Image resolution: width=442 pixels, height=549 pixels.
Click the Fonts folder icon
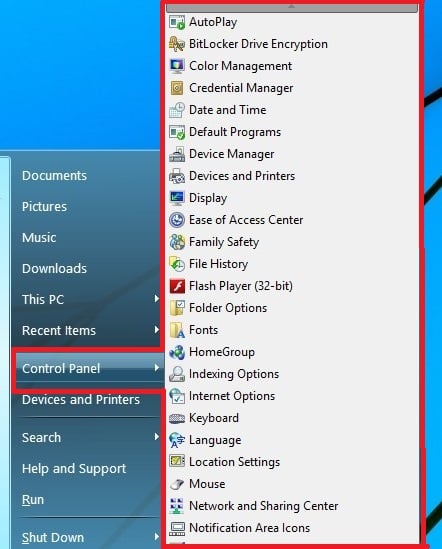tap(177, 330)
